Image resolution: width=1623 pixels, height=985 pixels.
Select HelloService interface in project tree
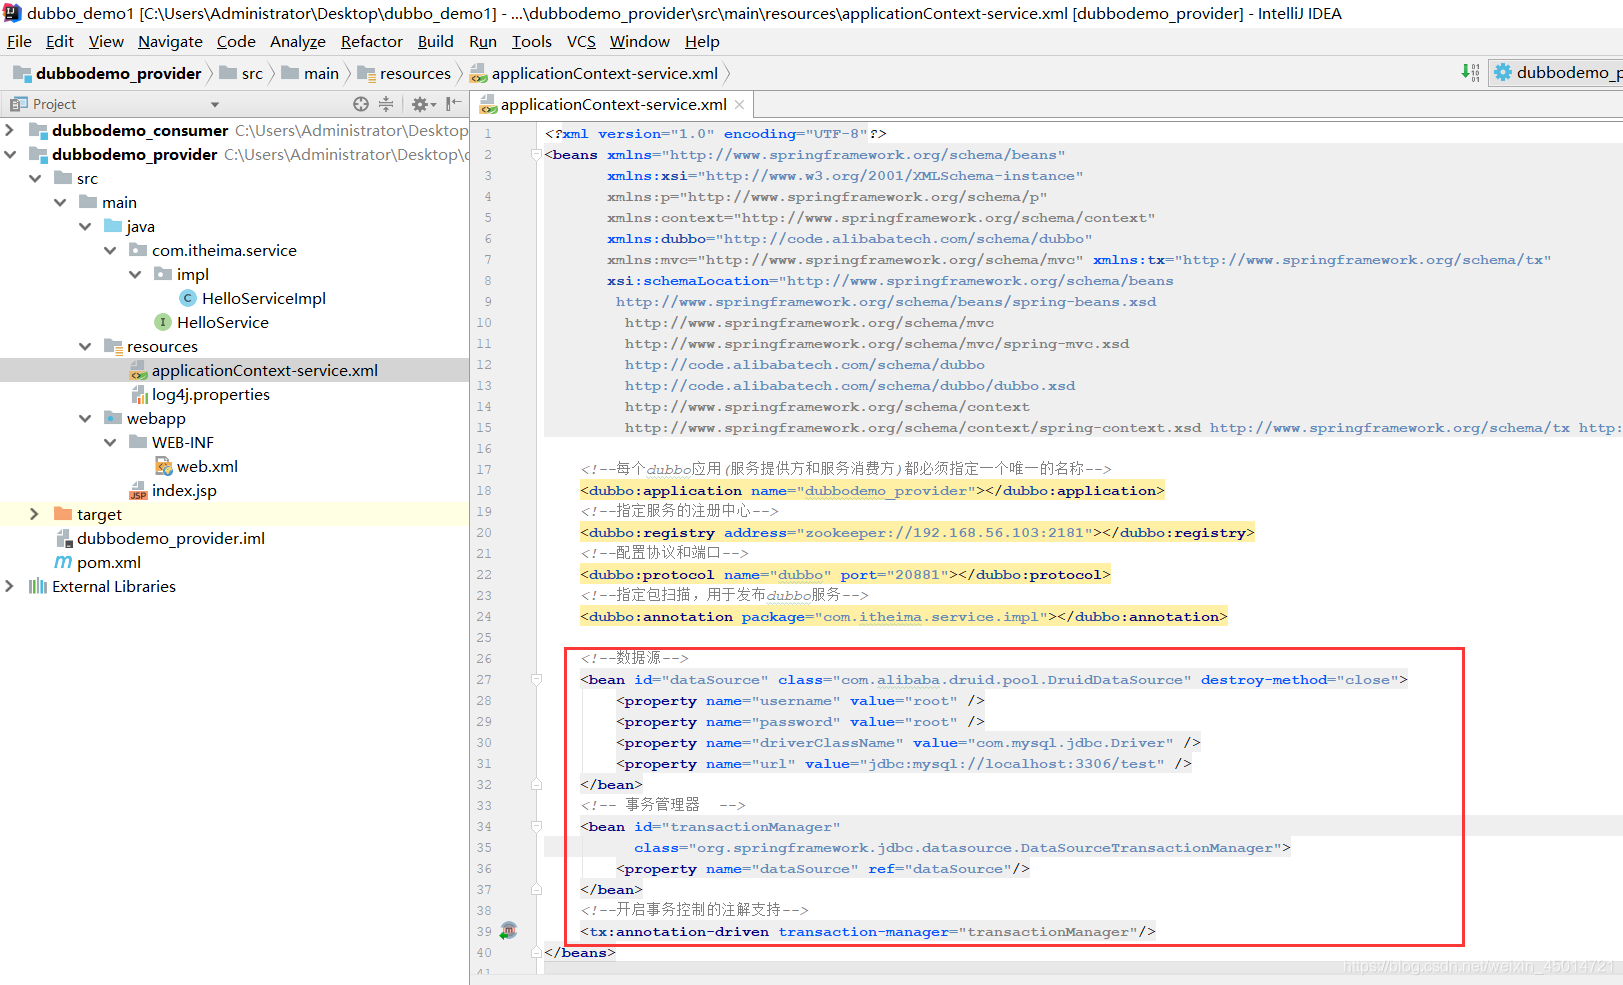click(223, 322)
